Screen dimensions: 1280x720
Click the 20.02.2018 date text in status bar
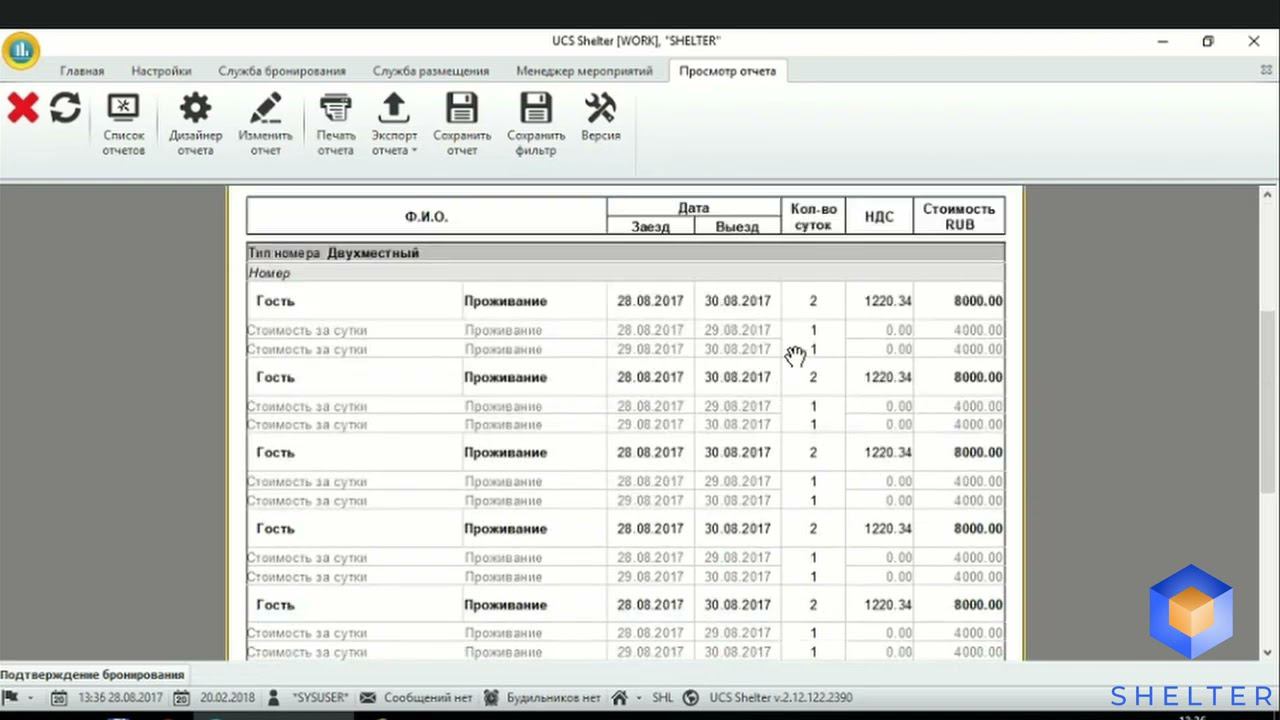[x=227, y=698]
